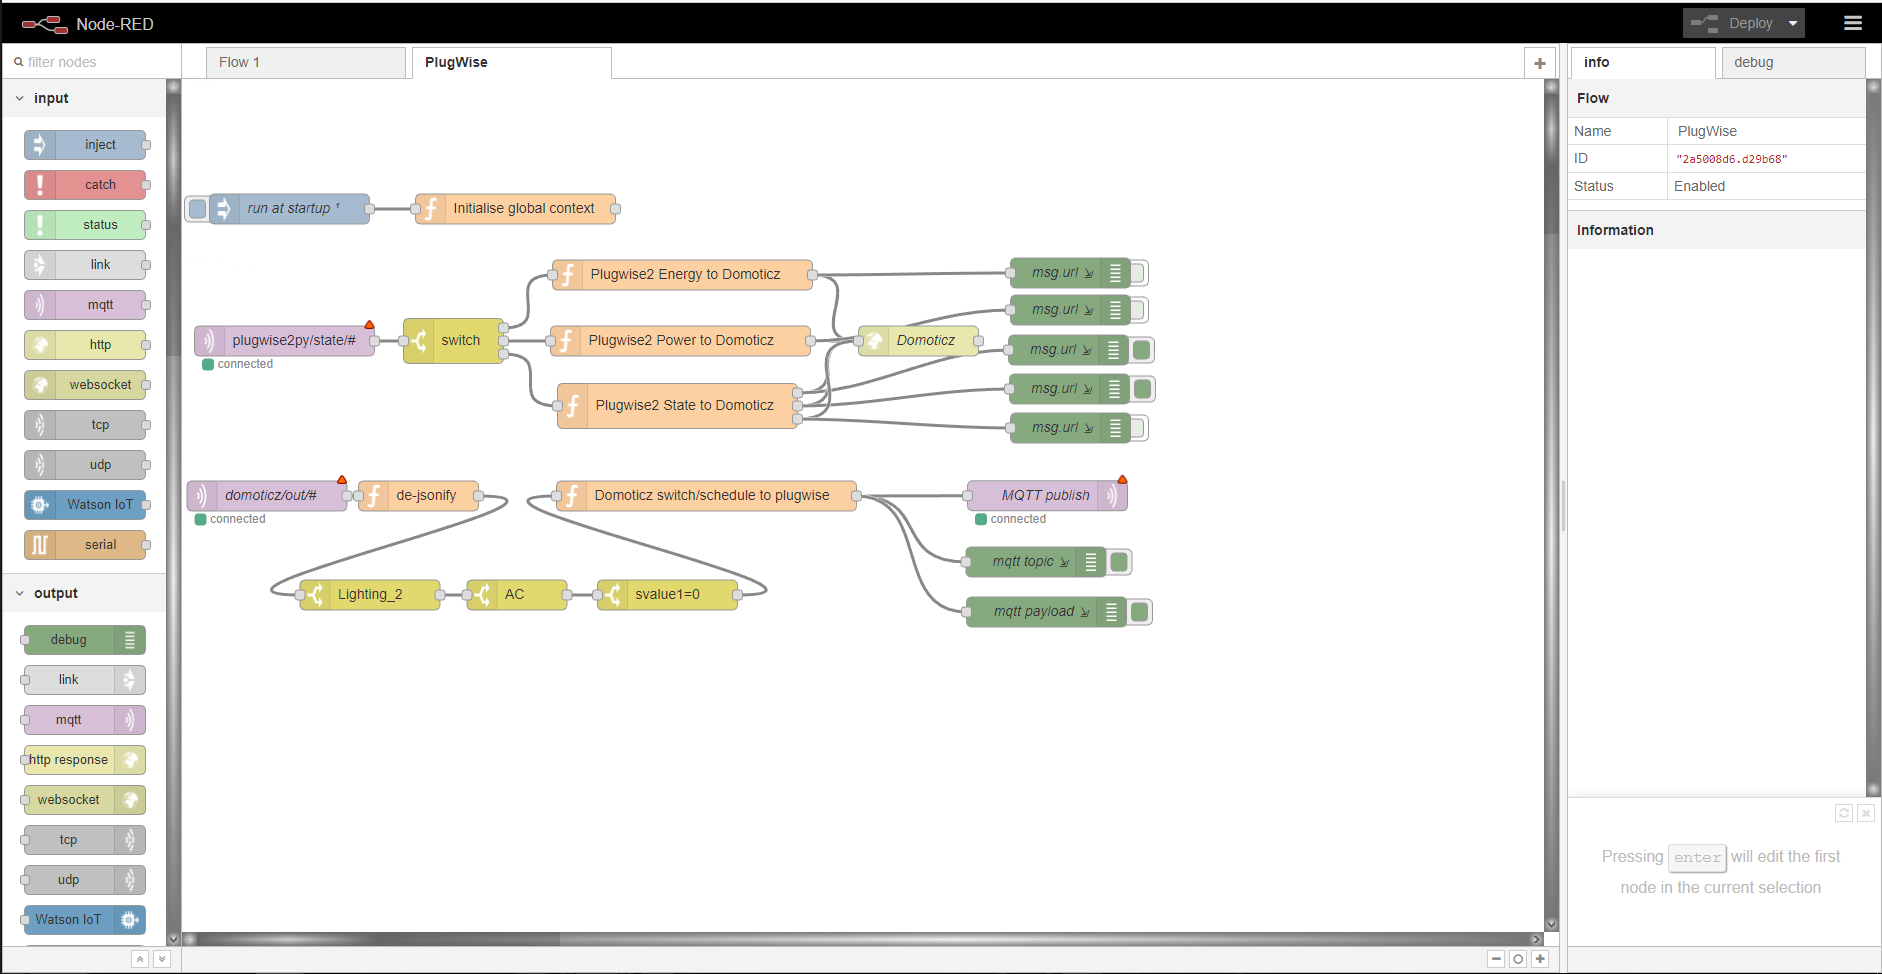The height and width of the screenshot is (974, 1882).
Task: Click the canvas horizontal scrollbar
Action: 865,939
